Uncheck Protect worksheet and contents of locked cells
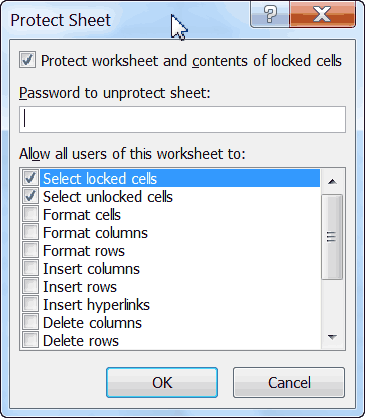 coord(27,60)
